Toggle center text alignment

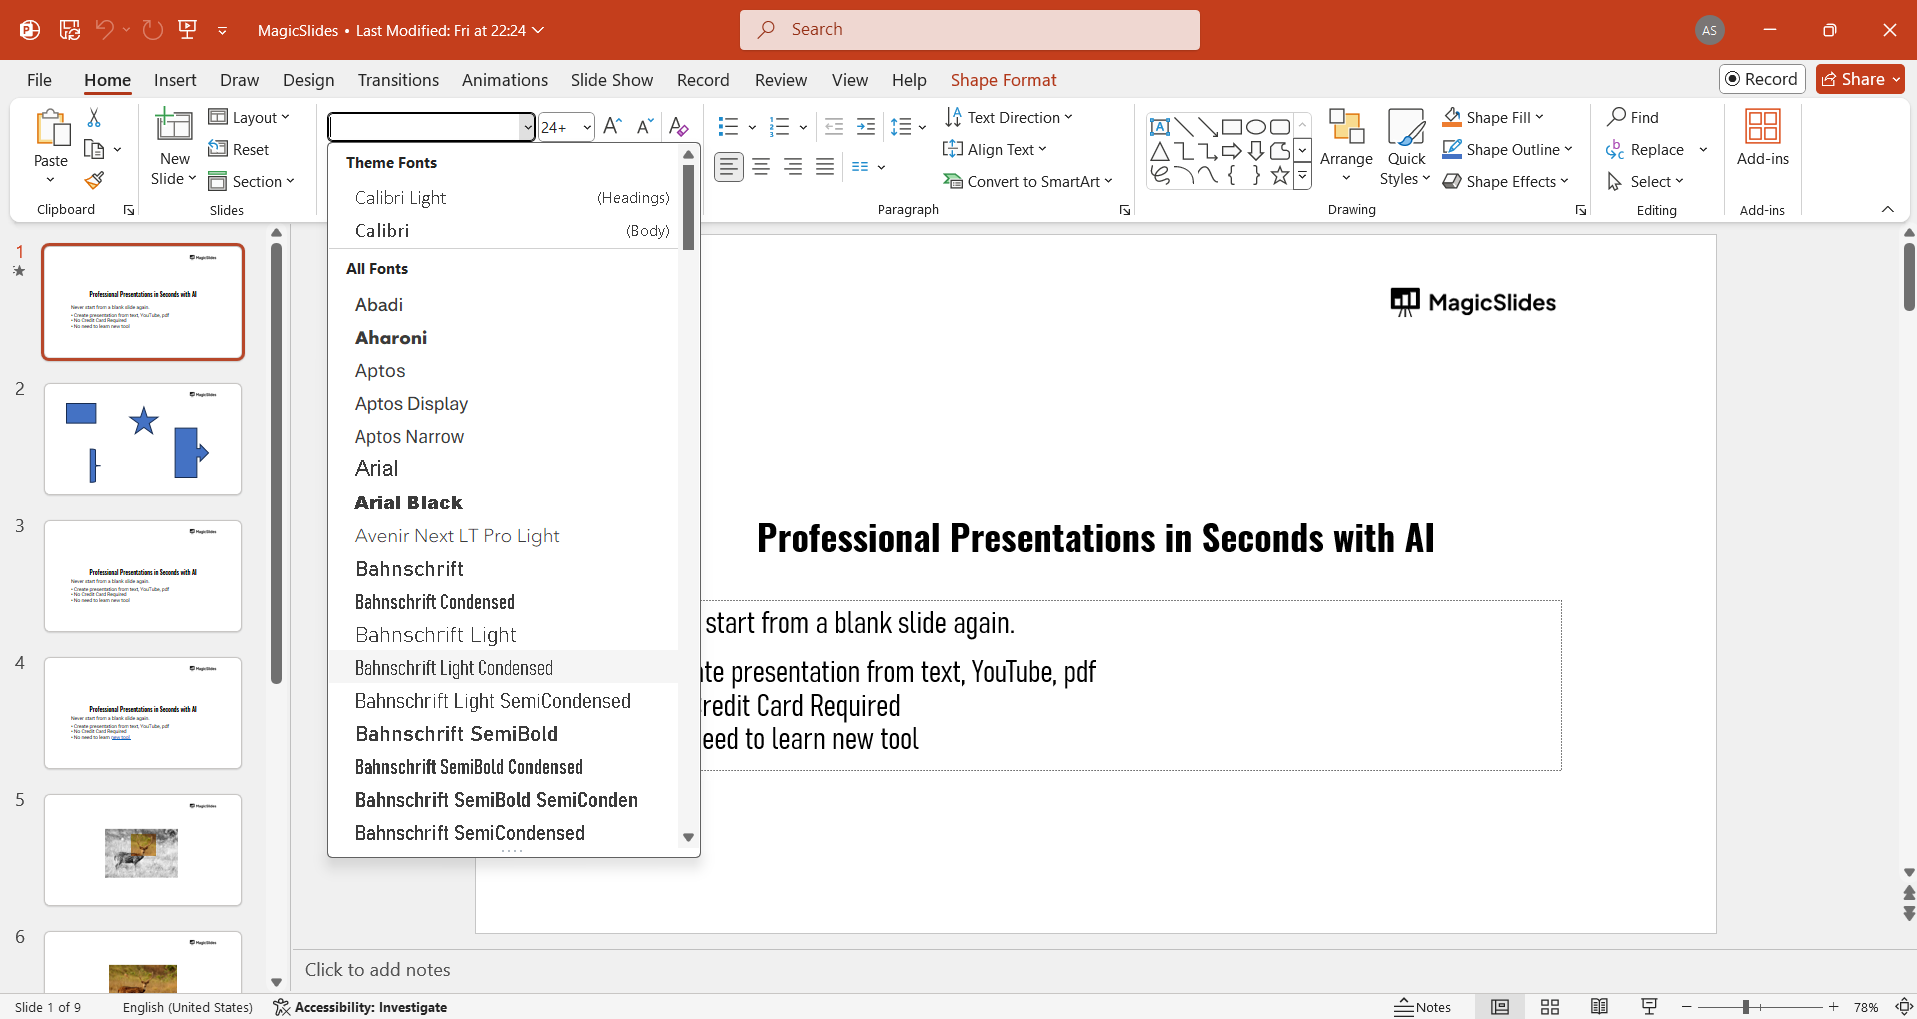click(761, 167)
